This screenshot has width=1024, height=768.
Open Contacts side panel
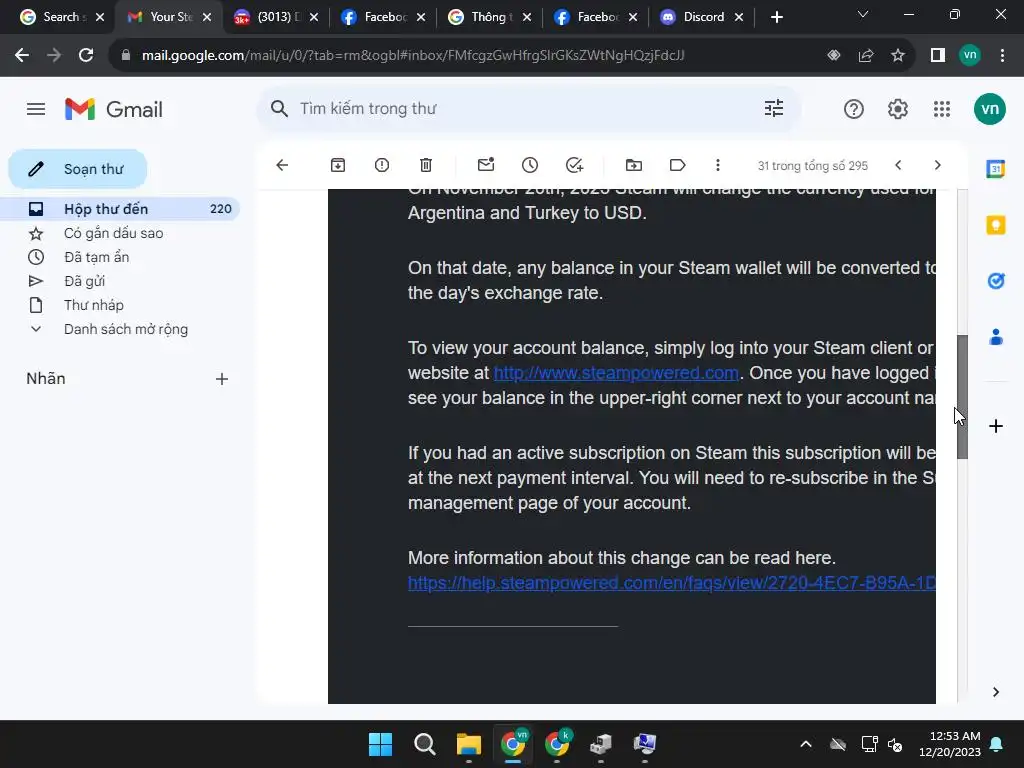(995, 337)
